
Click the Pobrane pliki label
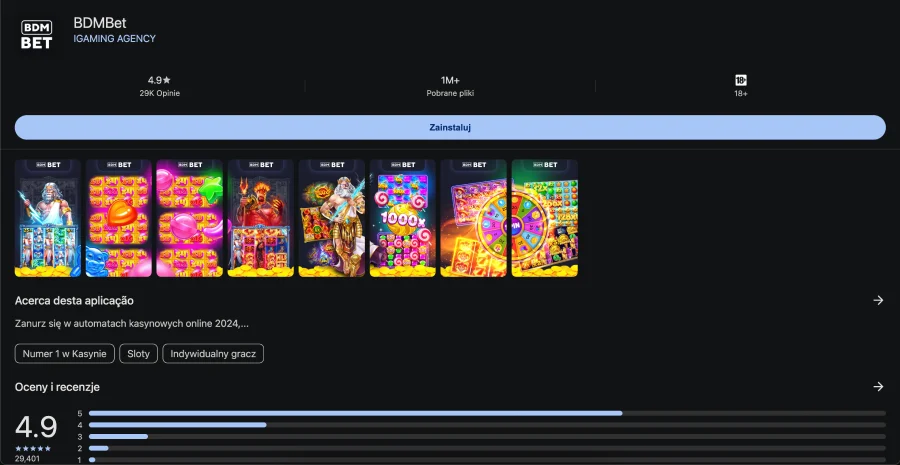pos(450,93)
